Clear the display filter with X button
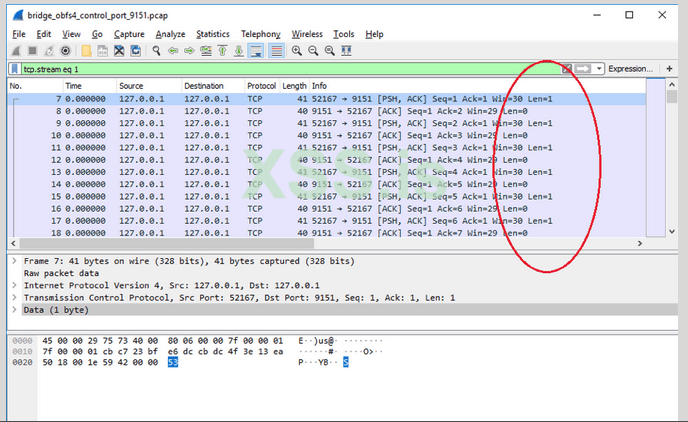The image size is (688, 422). (x=567, y=69)
